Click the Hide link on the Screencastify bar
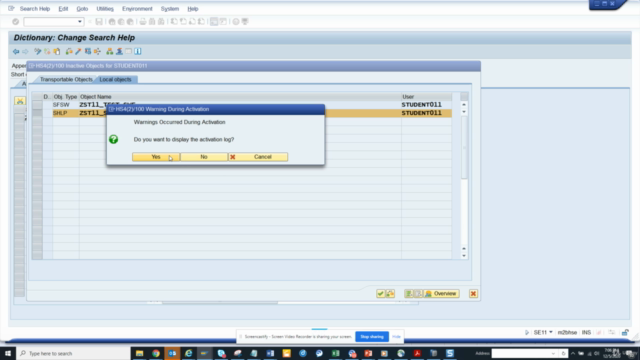This screenshot has width=640, height=360. coord(396,337)
